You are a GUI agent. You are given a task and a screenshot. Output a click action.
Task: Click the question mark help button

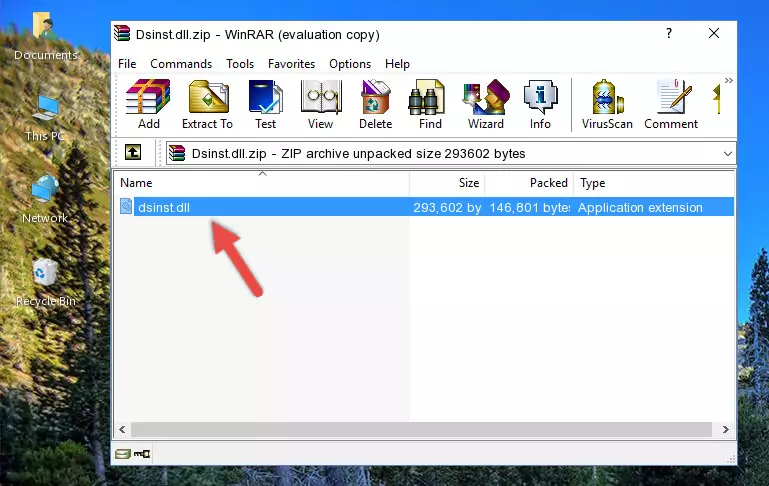668,33
